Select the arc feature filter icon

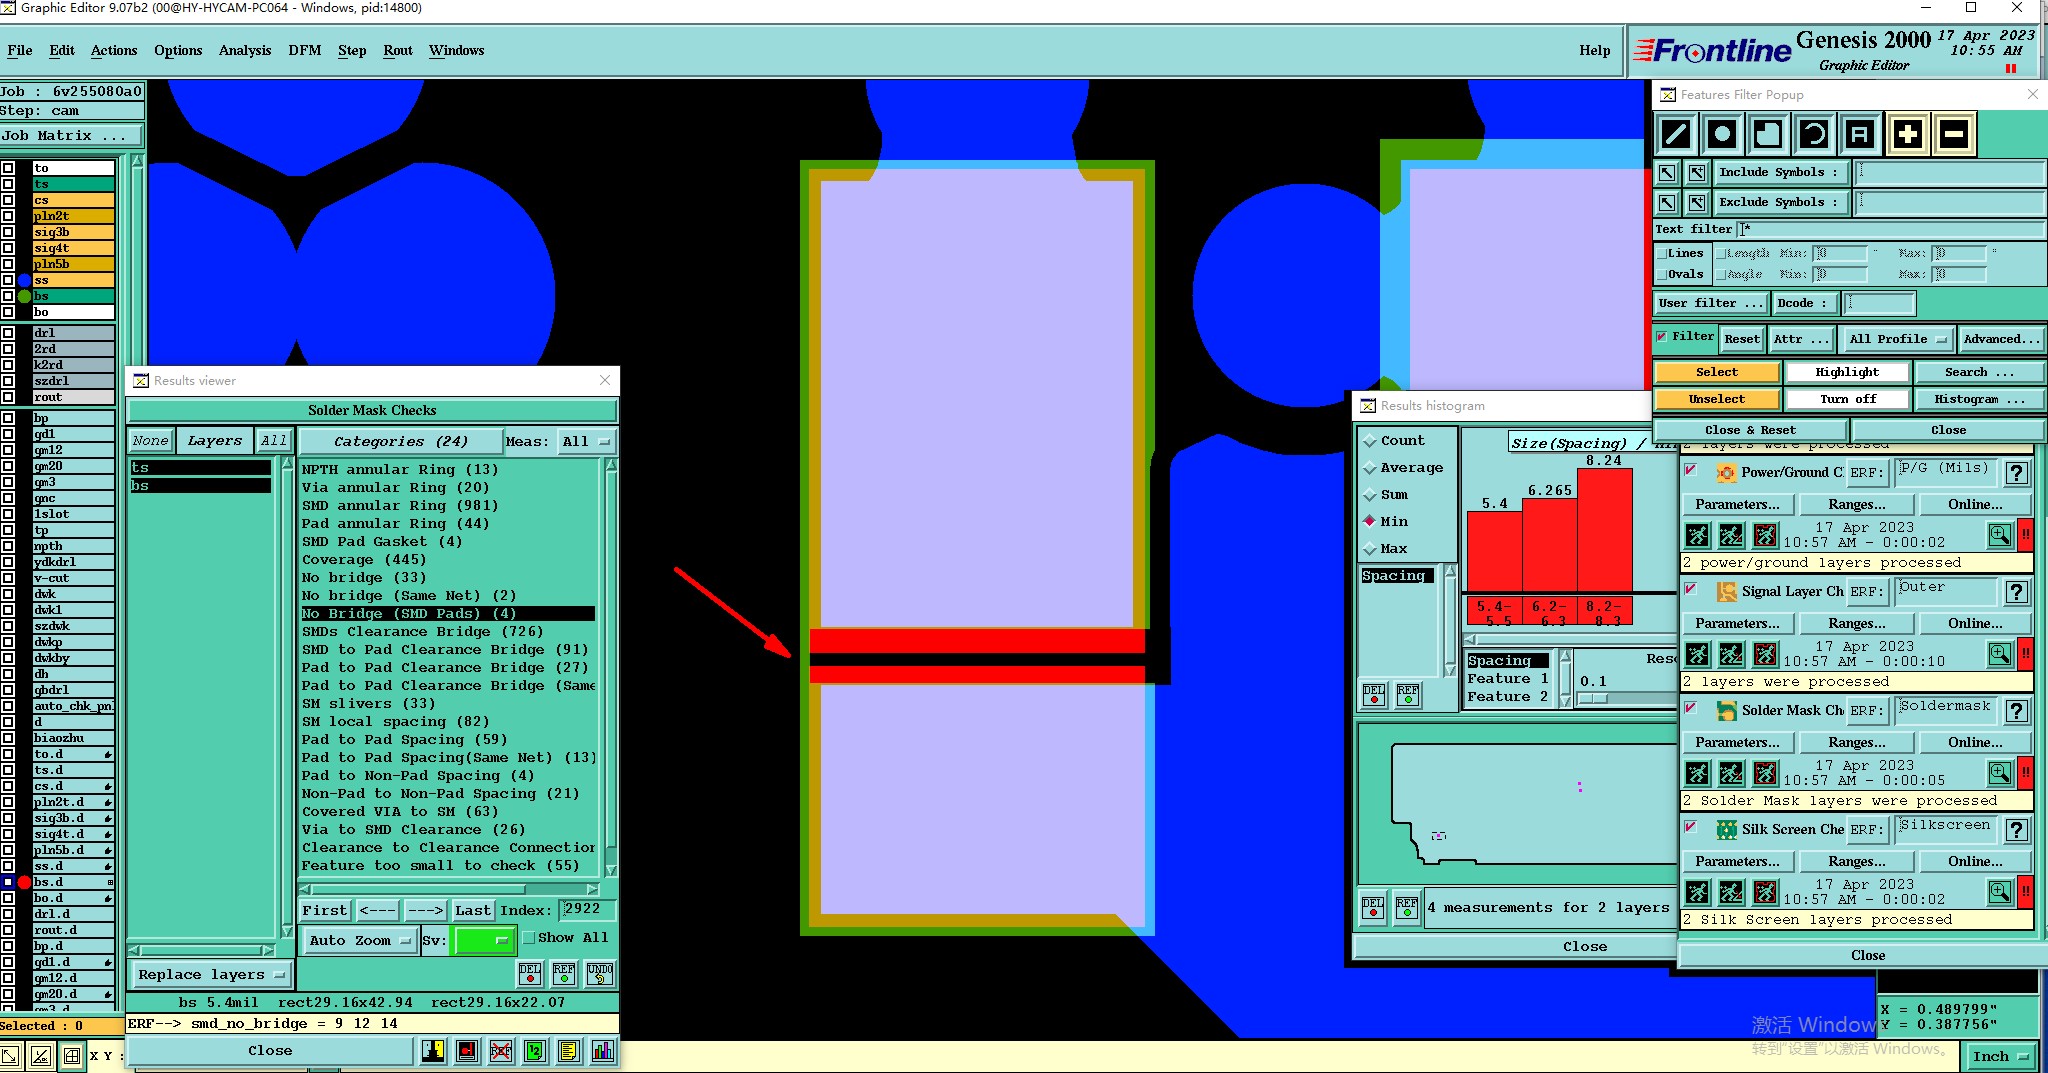(1814, 134)
